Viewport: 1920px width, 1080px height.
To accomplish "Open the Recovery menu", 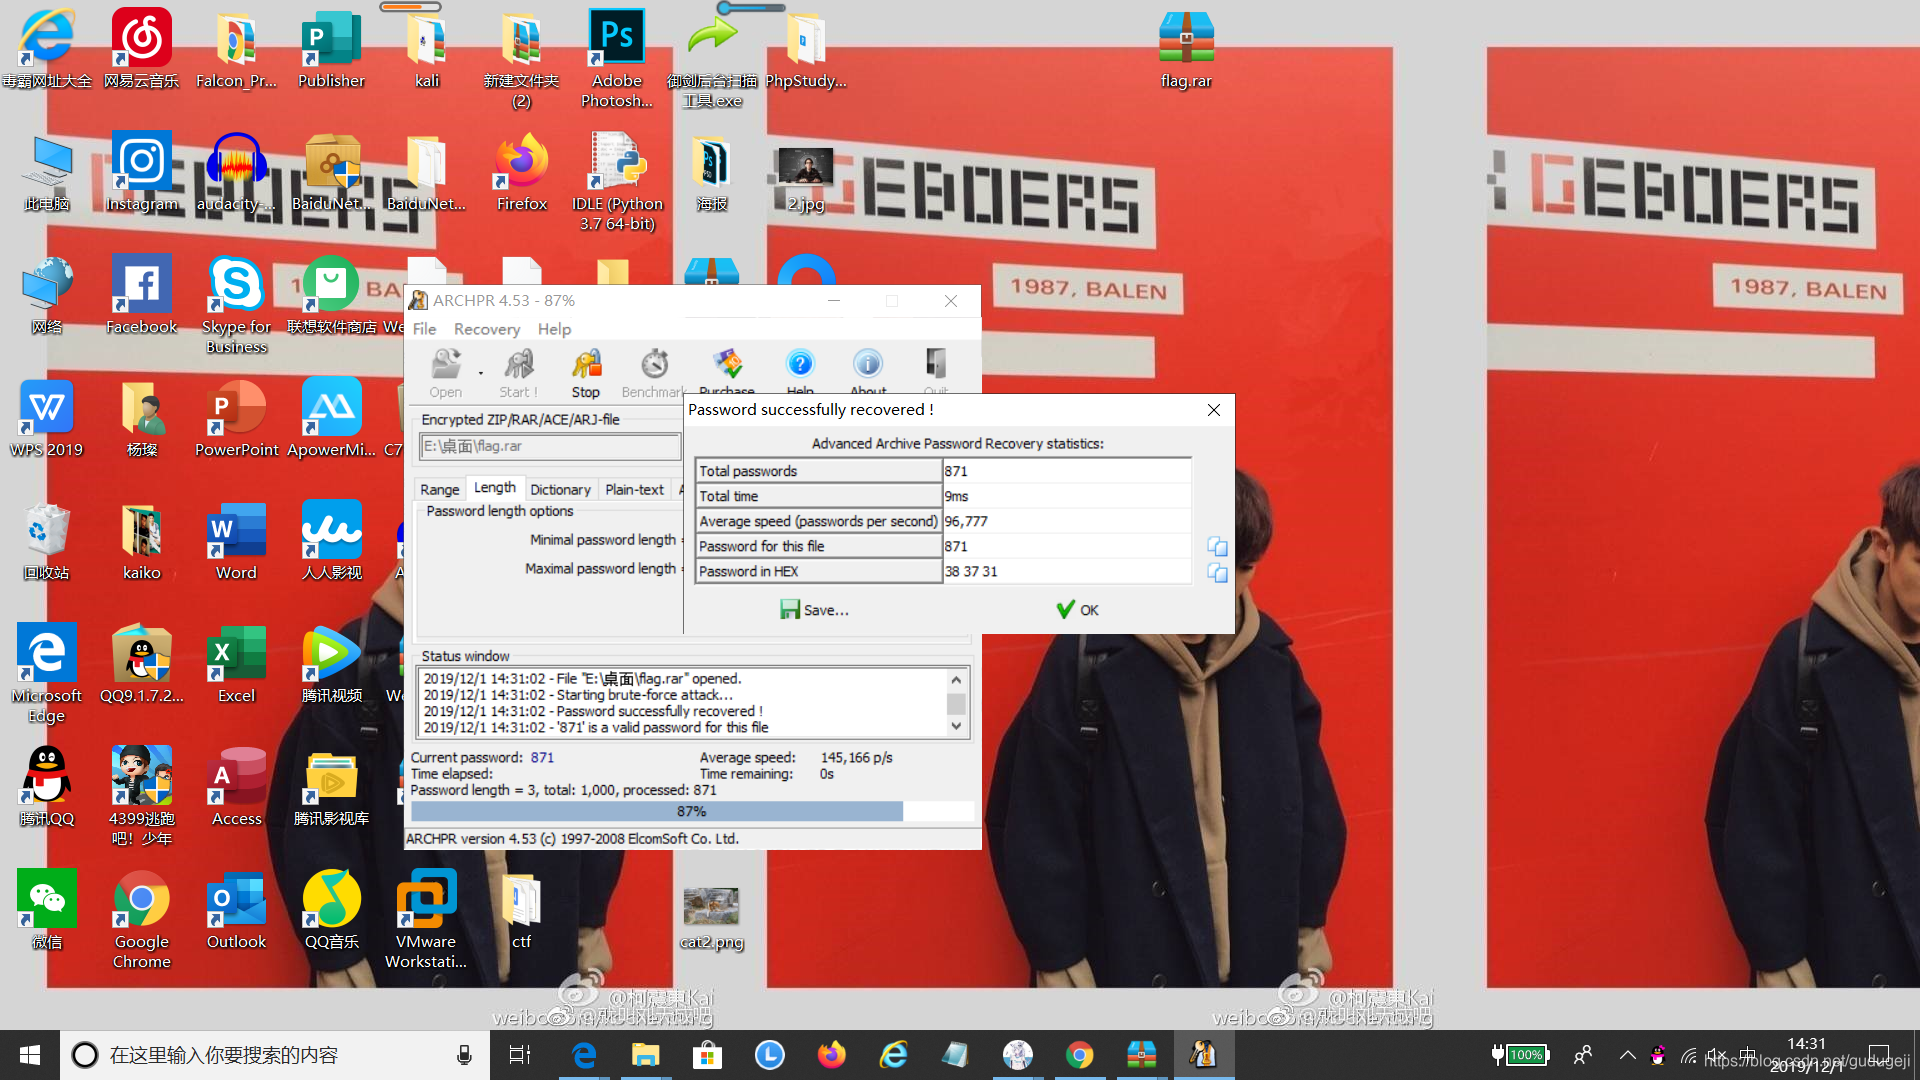I will 487,329.
